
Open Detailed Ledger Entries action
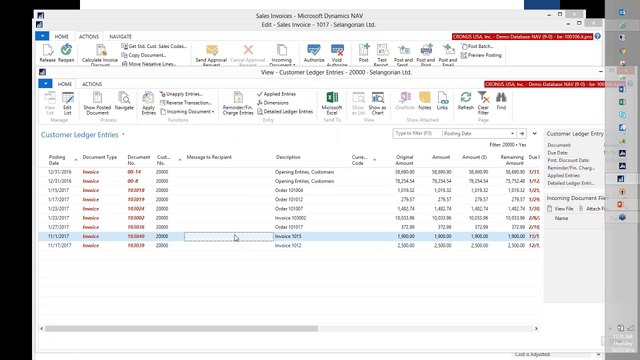coord(285,111)
